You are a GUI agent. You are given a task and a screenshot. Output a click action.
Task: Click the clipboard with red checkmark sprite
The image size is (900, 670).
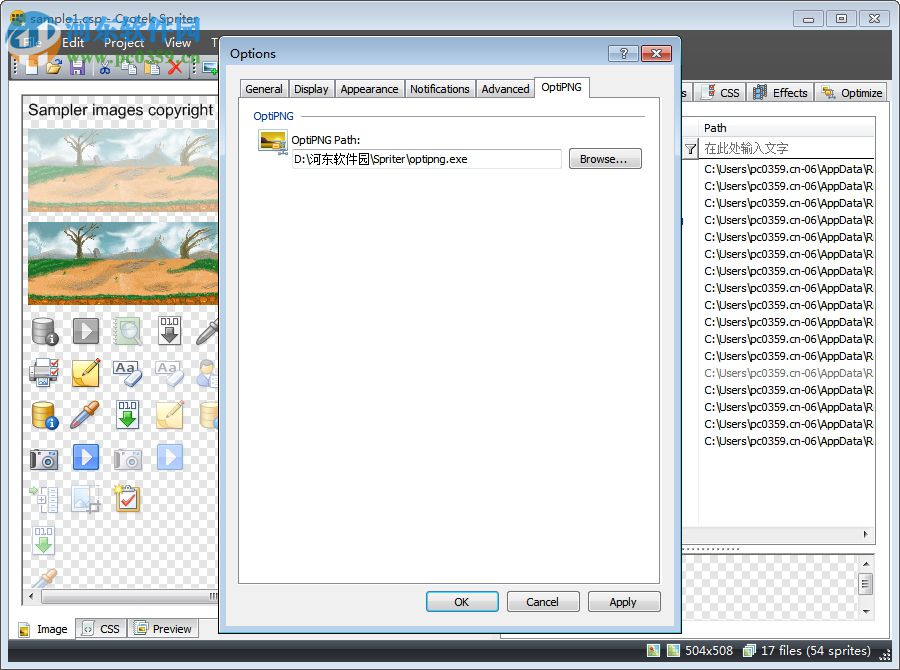pos(127,498)
